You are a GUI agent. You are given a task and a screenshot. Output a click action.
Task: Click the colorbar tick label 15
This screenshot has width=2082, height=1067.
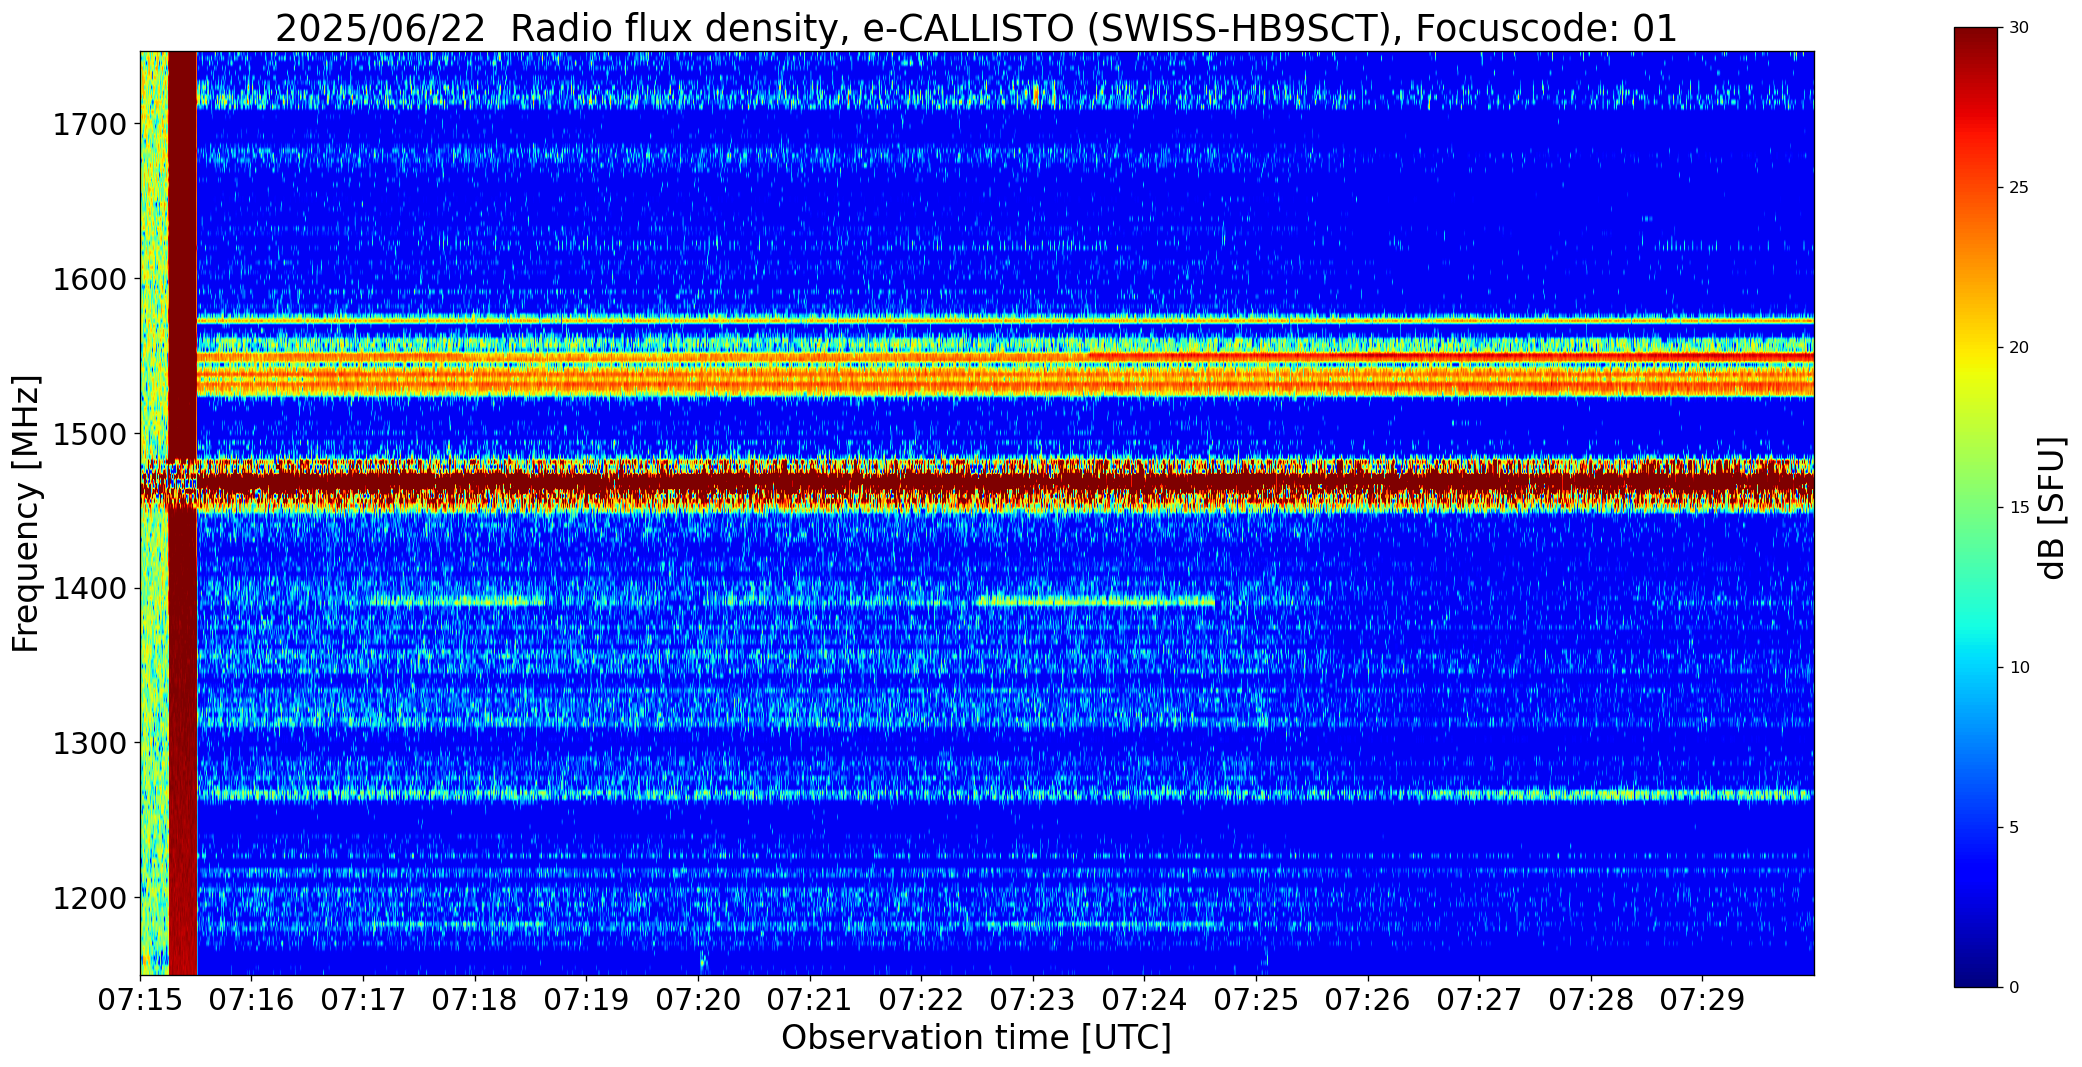(x=2019, y=508)
